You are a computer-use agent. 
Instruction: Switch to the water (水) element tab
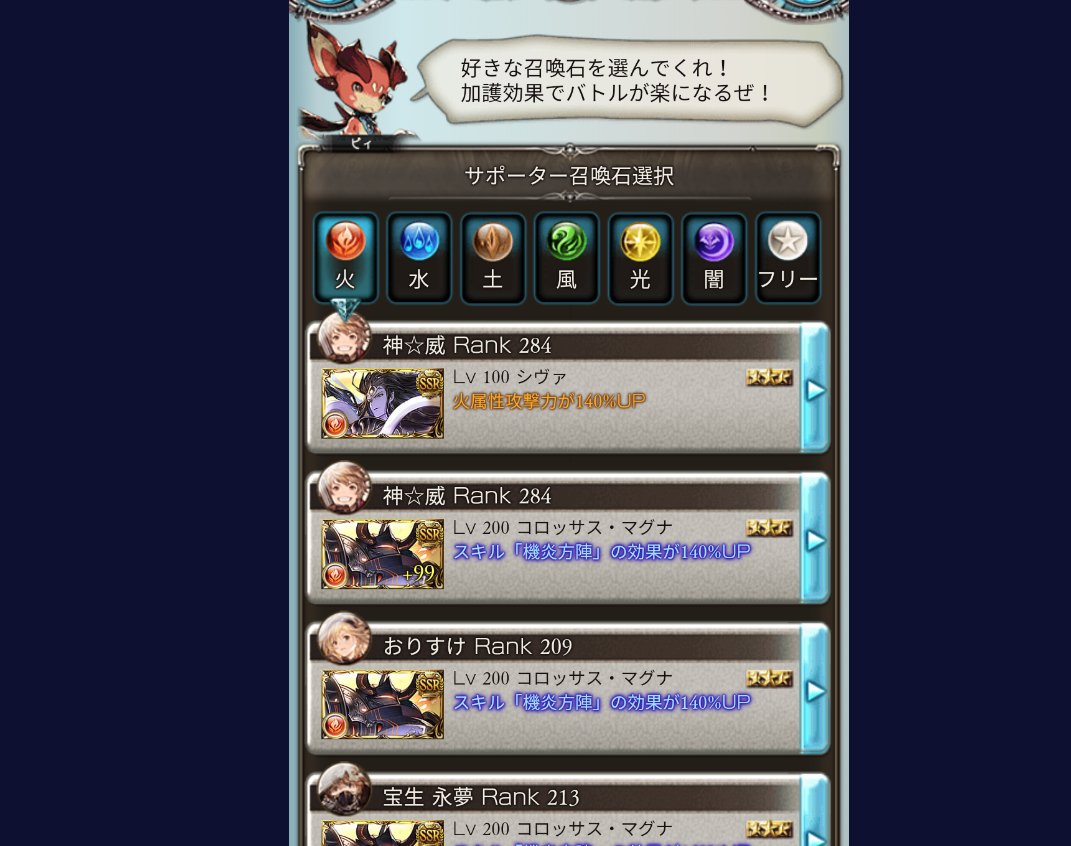419,257
